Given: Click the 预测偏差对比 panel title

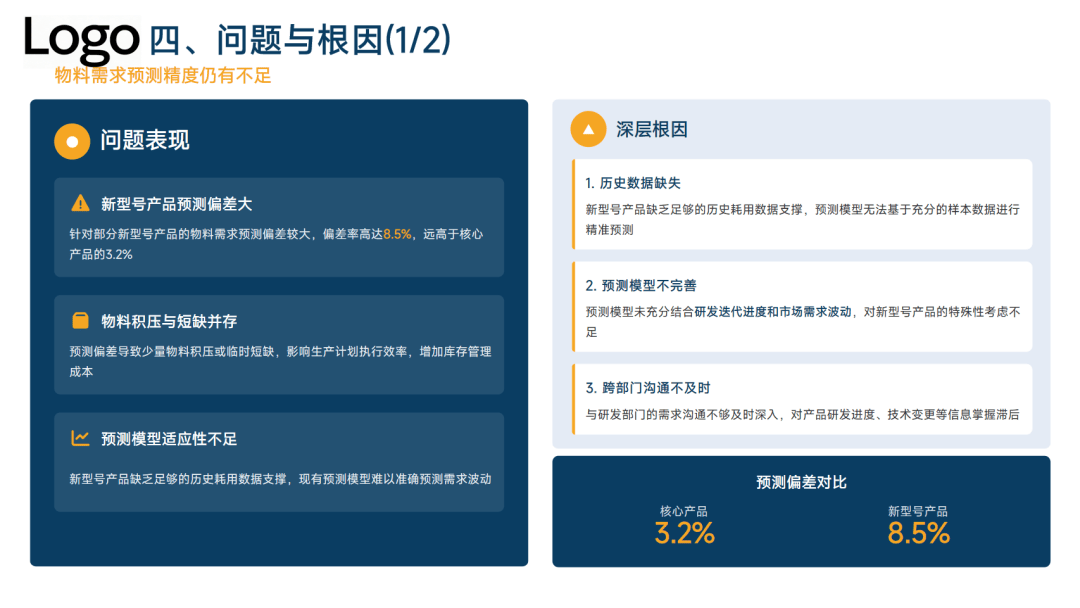Looking at the screenshot, I should [x=801, y=482].
